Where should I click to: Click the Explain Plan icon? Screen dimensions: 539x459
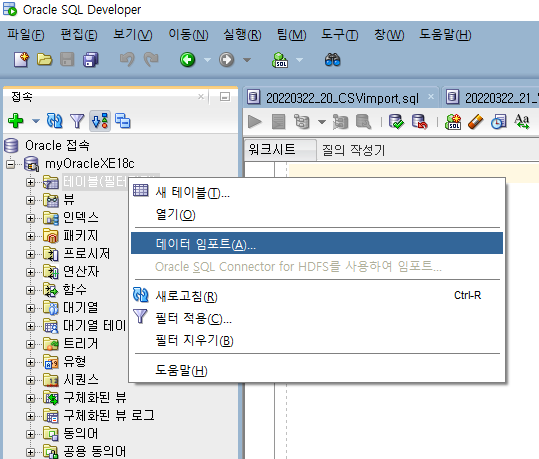click(x=301, y=122)
